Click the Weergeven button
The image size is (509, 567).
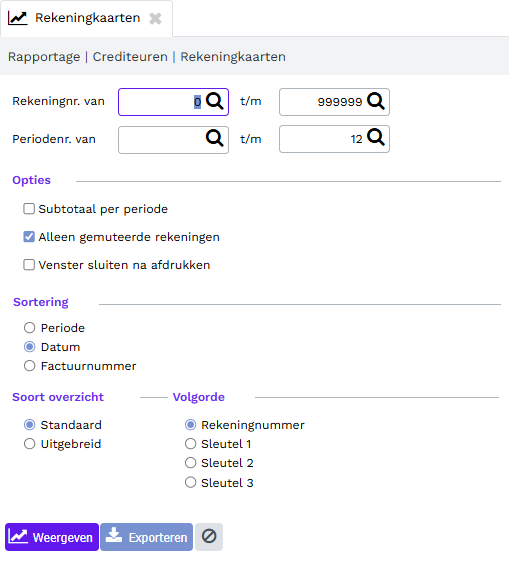coord(52,537)
